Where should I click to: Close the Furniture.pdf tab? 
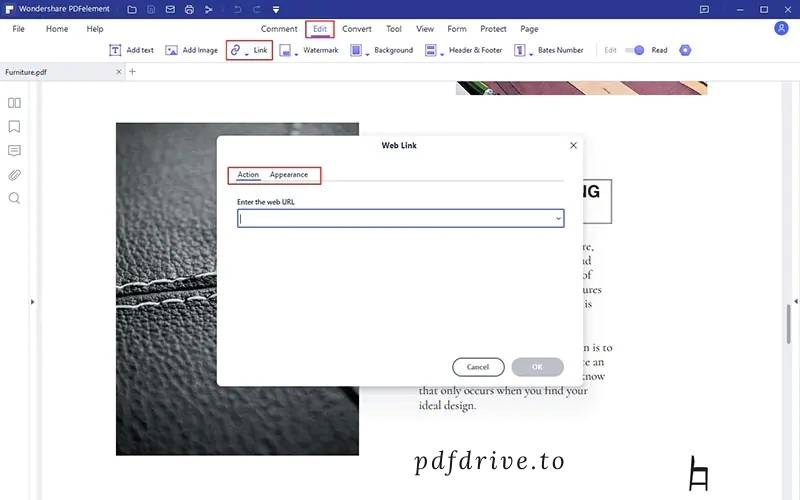click(x=118, y=72)
